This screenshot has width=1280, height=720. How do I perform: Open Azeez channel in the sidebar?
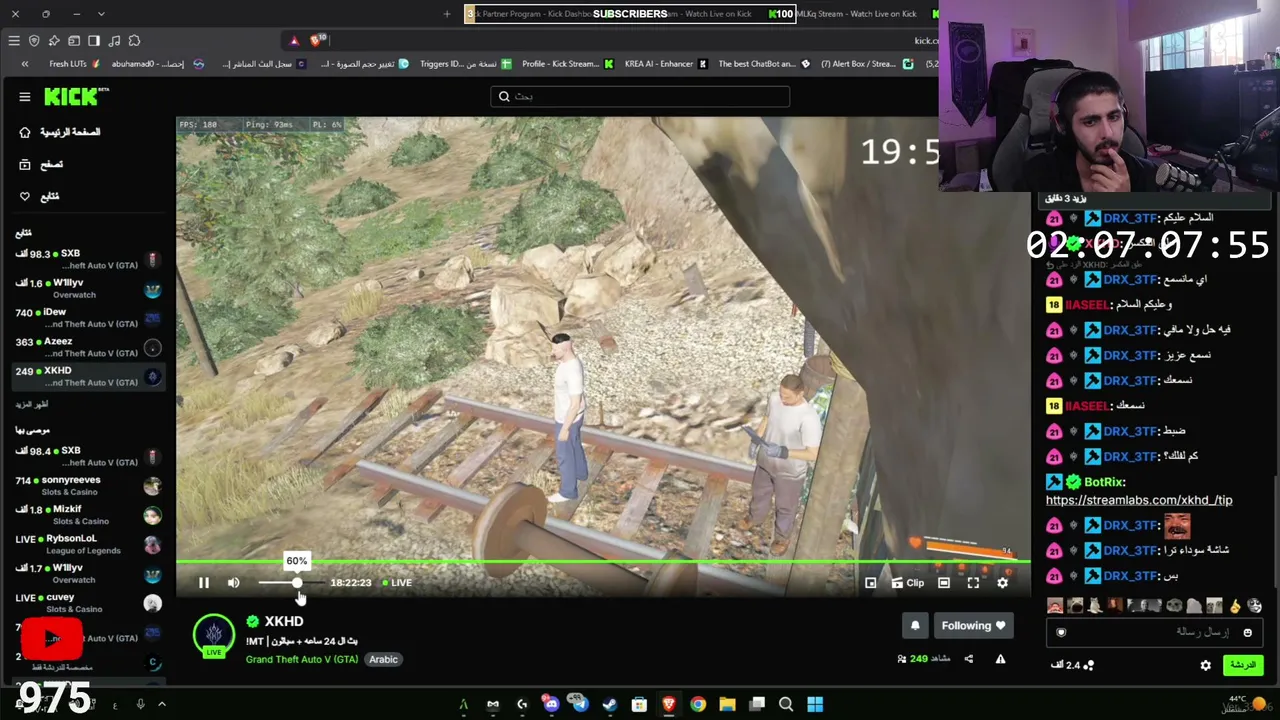pos(88,347)
